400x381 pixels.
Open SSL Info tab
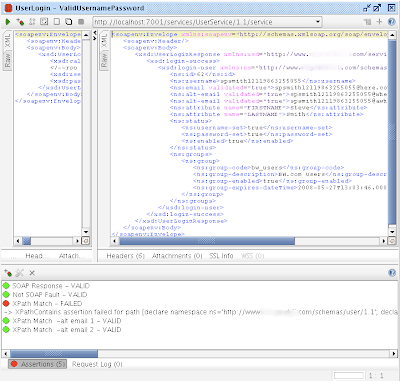click(221, 256)
